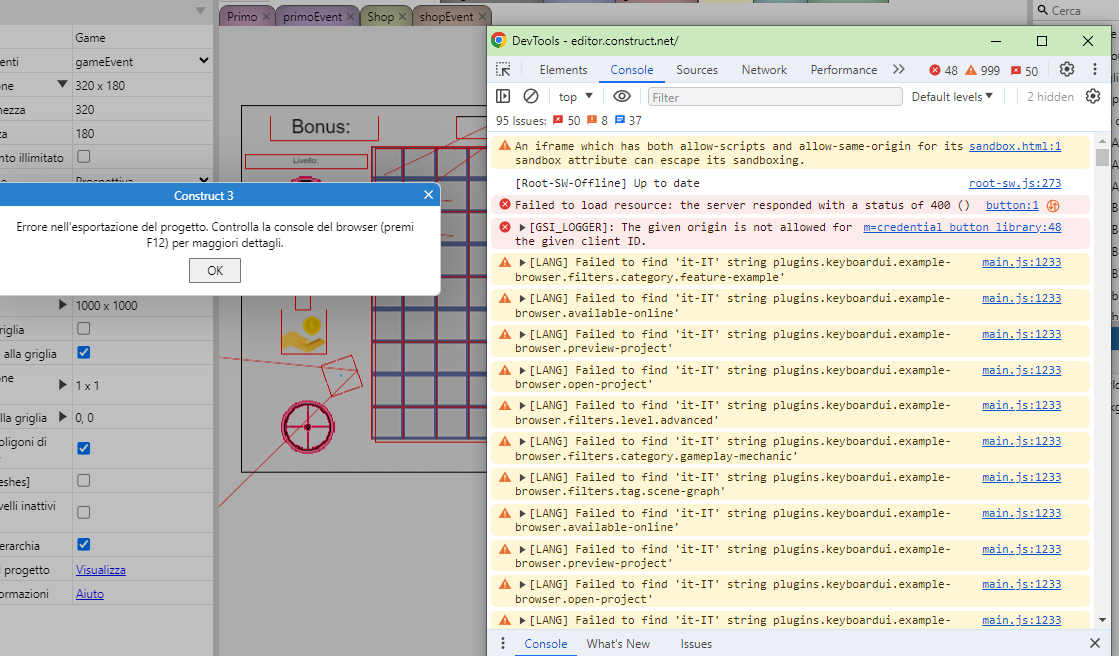Click the blue issues message icon showing 37

click(x=619, y=120)
